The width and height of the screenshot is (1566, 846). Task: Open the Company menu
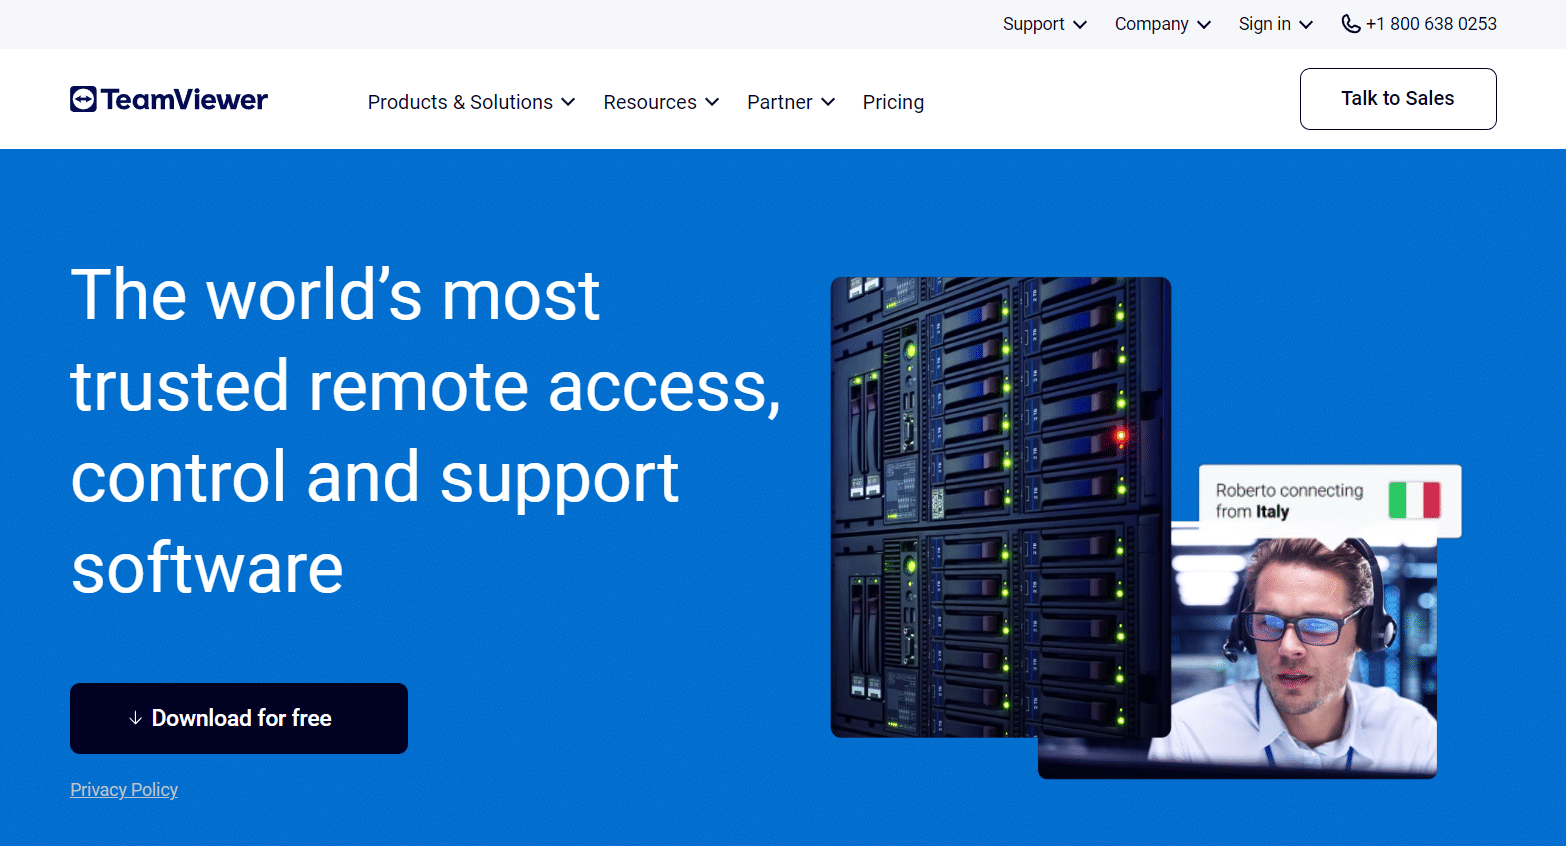pos(1162,24)
